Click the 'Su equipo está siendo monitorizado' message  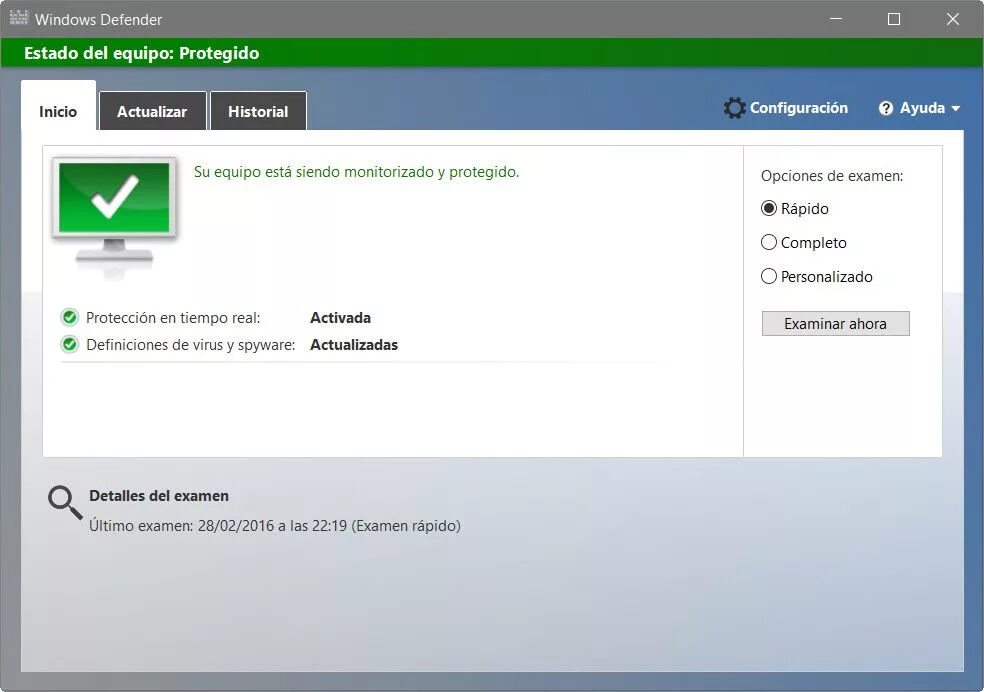pyautogui.click(x=356, y=172)
